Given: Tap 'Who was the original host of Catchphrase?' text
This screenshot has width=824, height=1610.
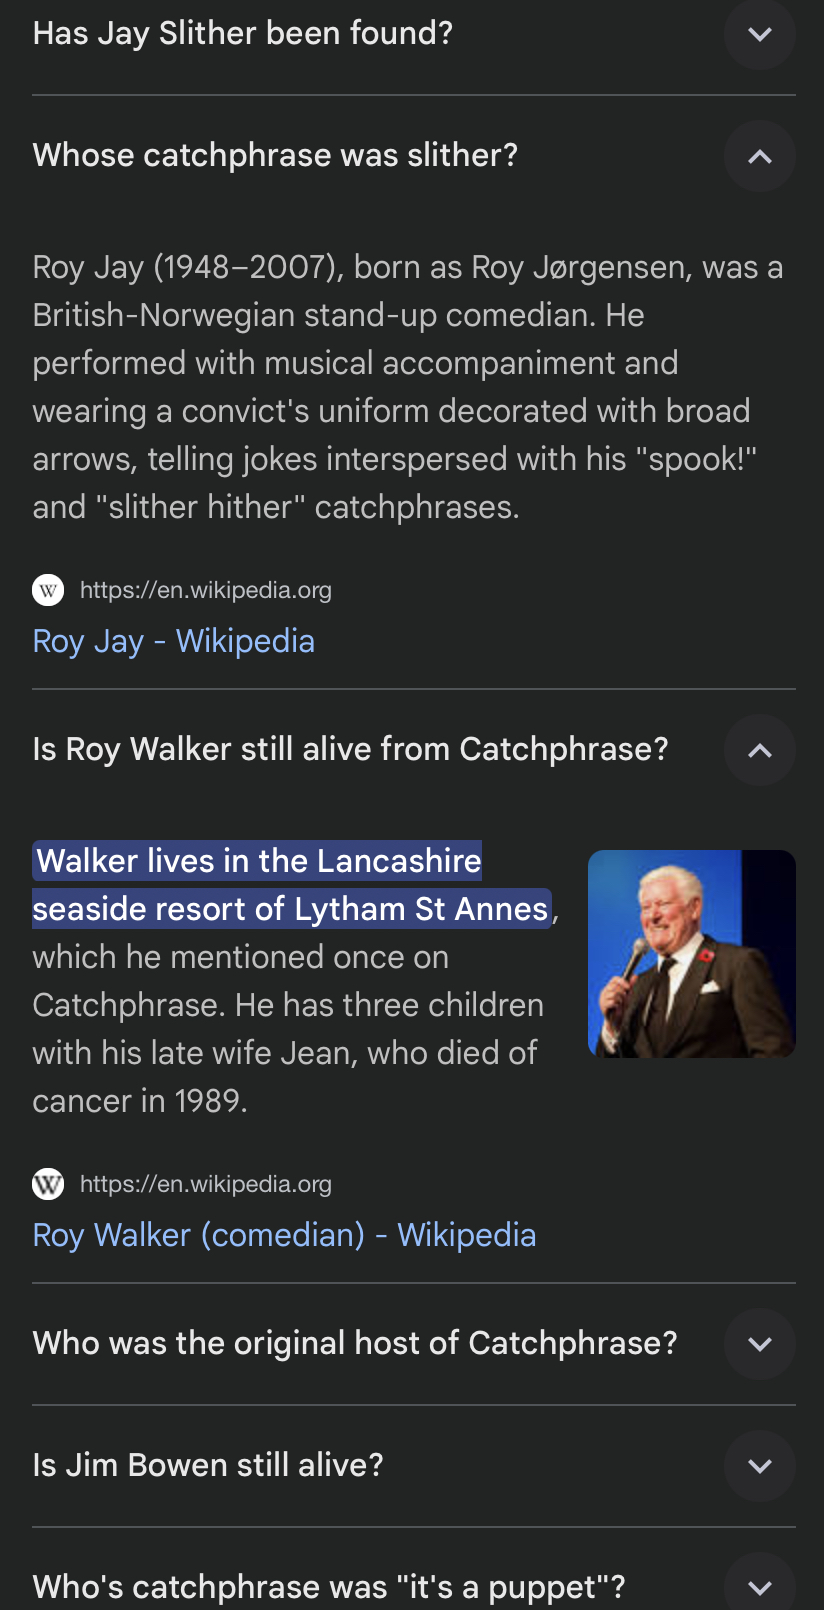Looking at the screenshot, I should tap(355, 1344).
